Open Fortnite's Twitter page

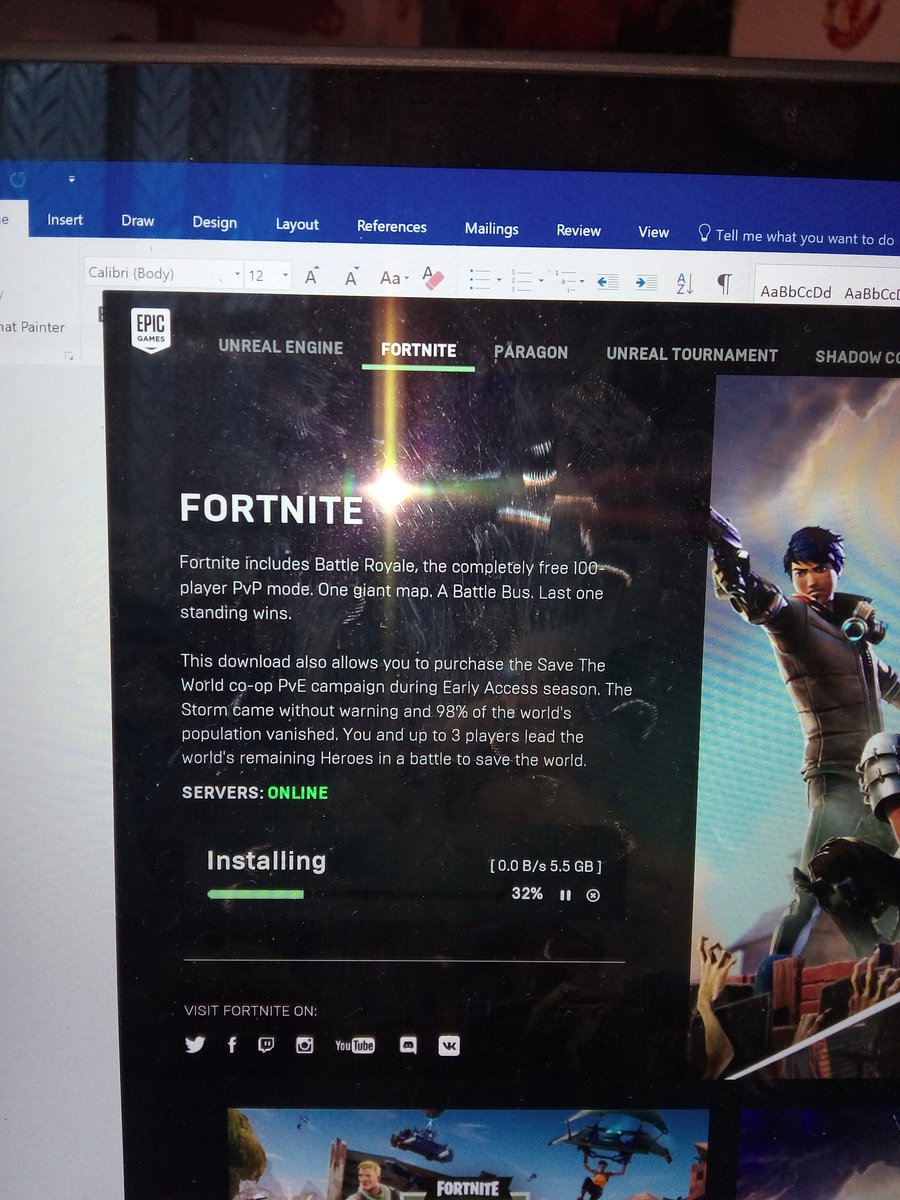(195, 1045)
